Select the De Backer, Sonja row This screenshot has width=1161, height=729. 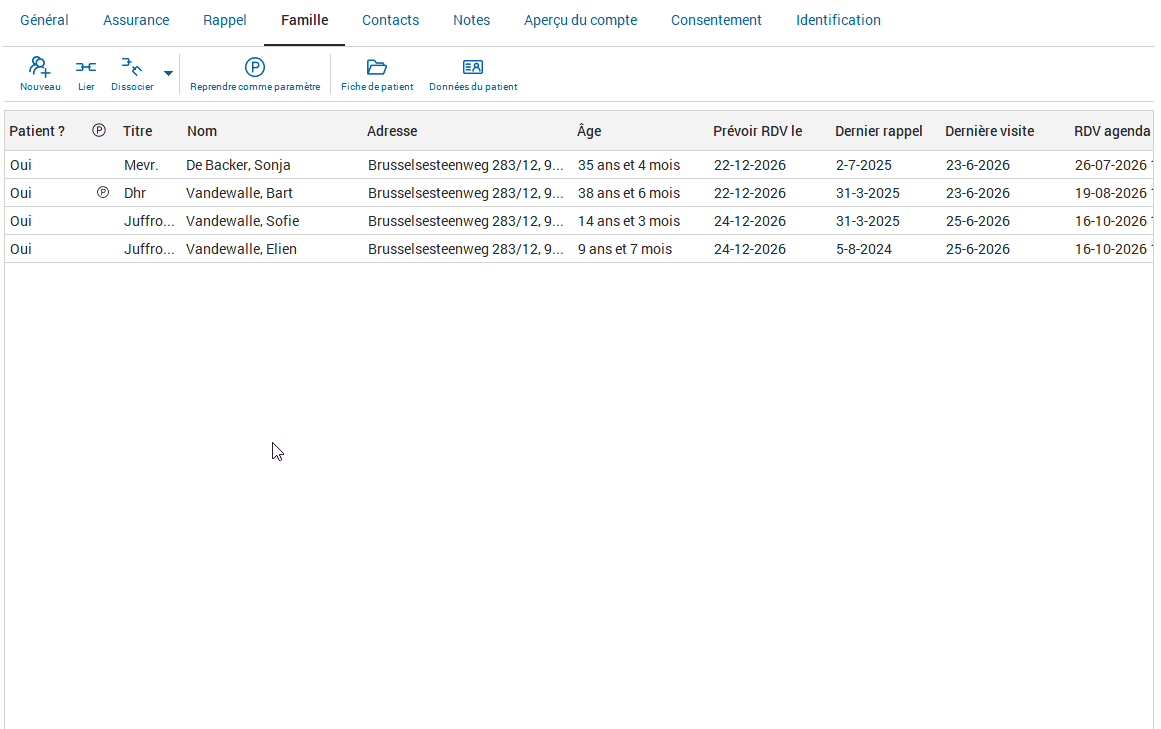pyautogui.click(x=579, y=165)
